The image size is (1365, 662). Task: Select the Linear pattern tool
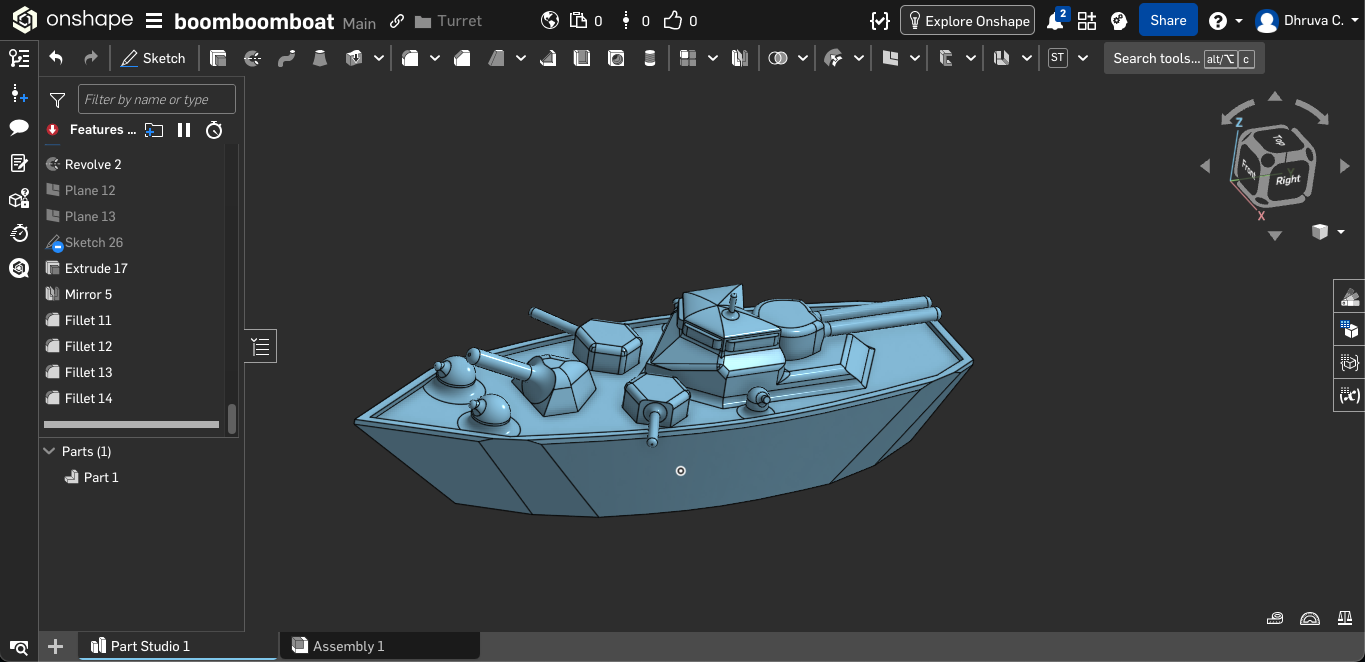687,59
